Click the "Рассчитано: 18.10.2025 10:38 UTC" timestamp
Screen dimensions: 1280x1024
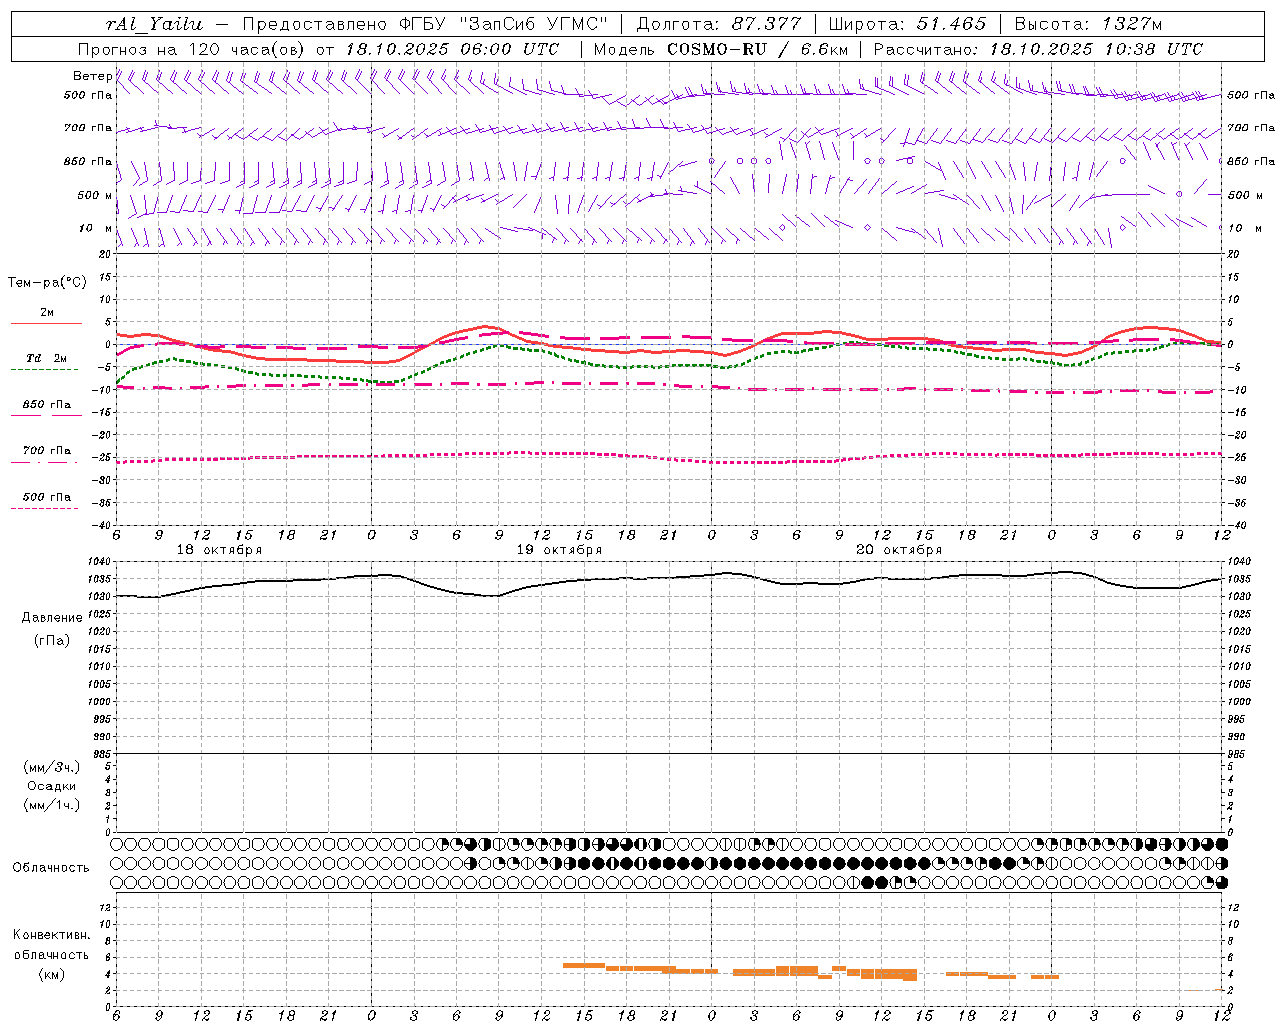coord(1038,49)
